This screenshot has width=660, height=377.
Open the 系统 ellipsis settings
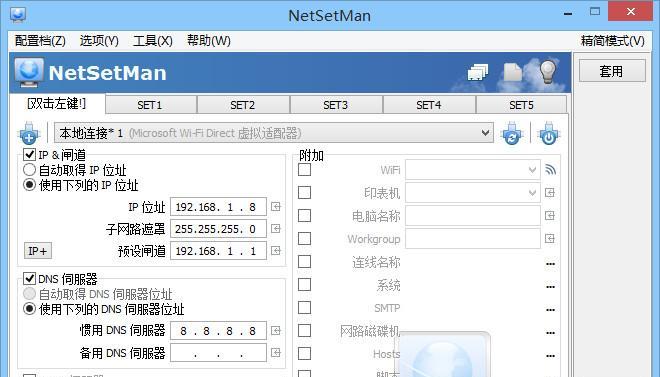pos(550,287)
